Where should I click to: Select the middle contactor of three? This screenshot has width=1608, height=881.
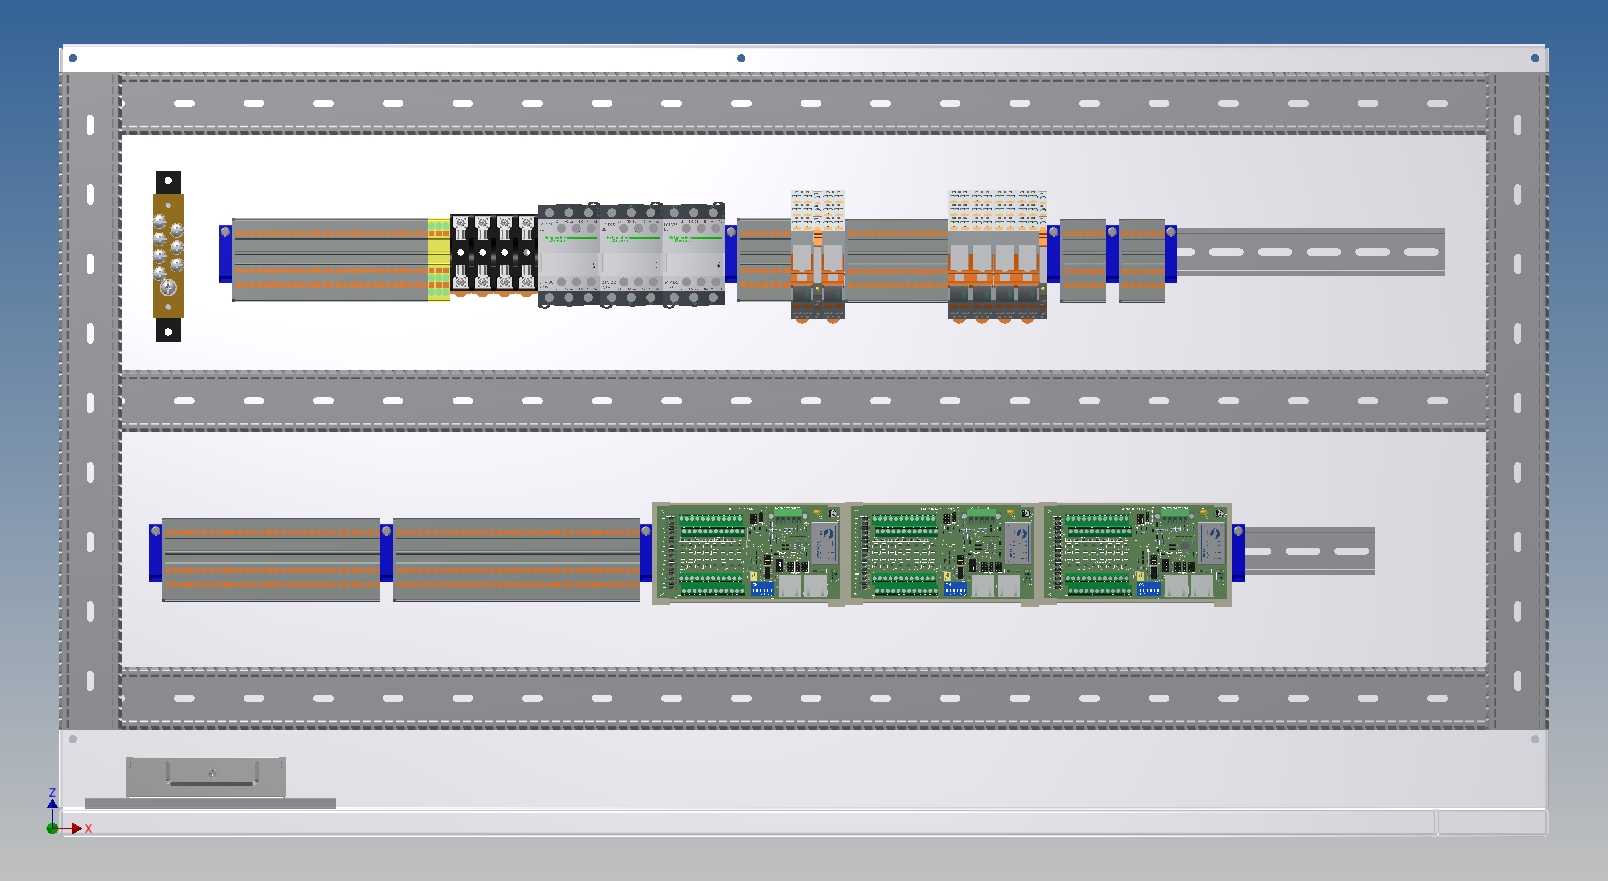630,255
